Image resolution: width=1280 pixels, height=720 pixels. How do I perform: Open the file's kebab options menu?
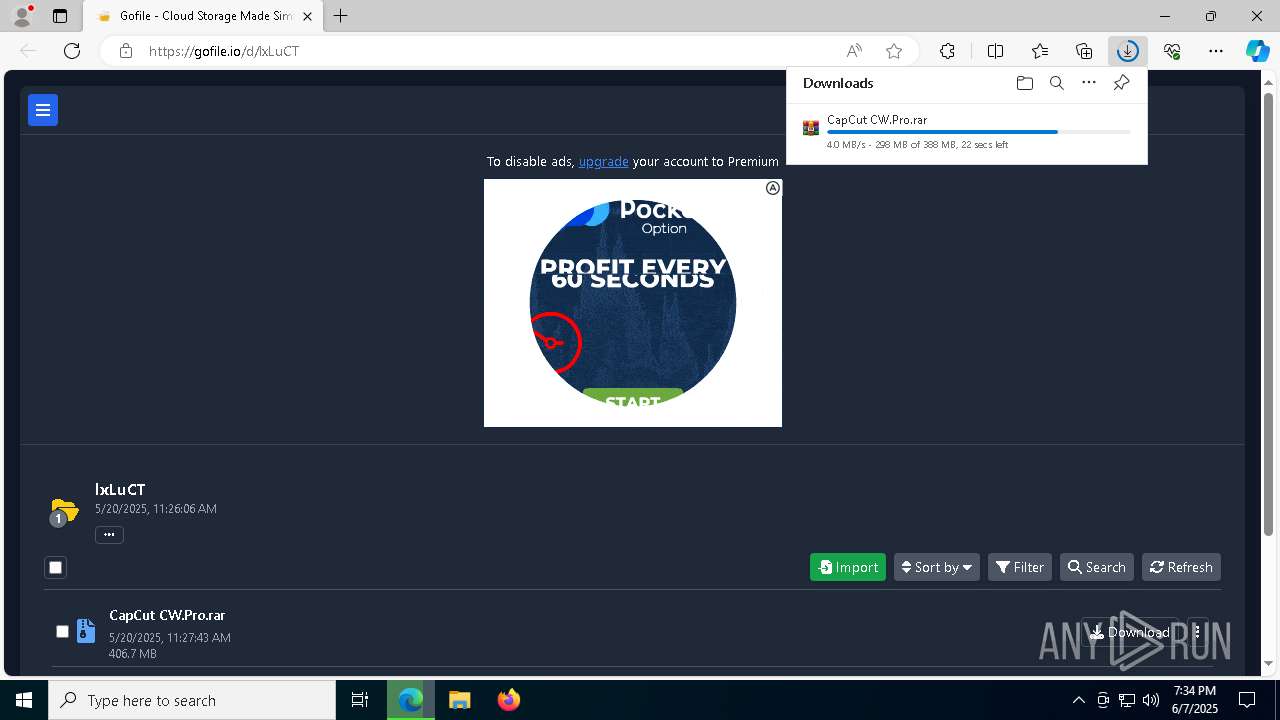coord(1197,632)
